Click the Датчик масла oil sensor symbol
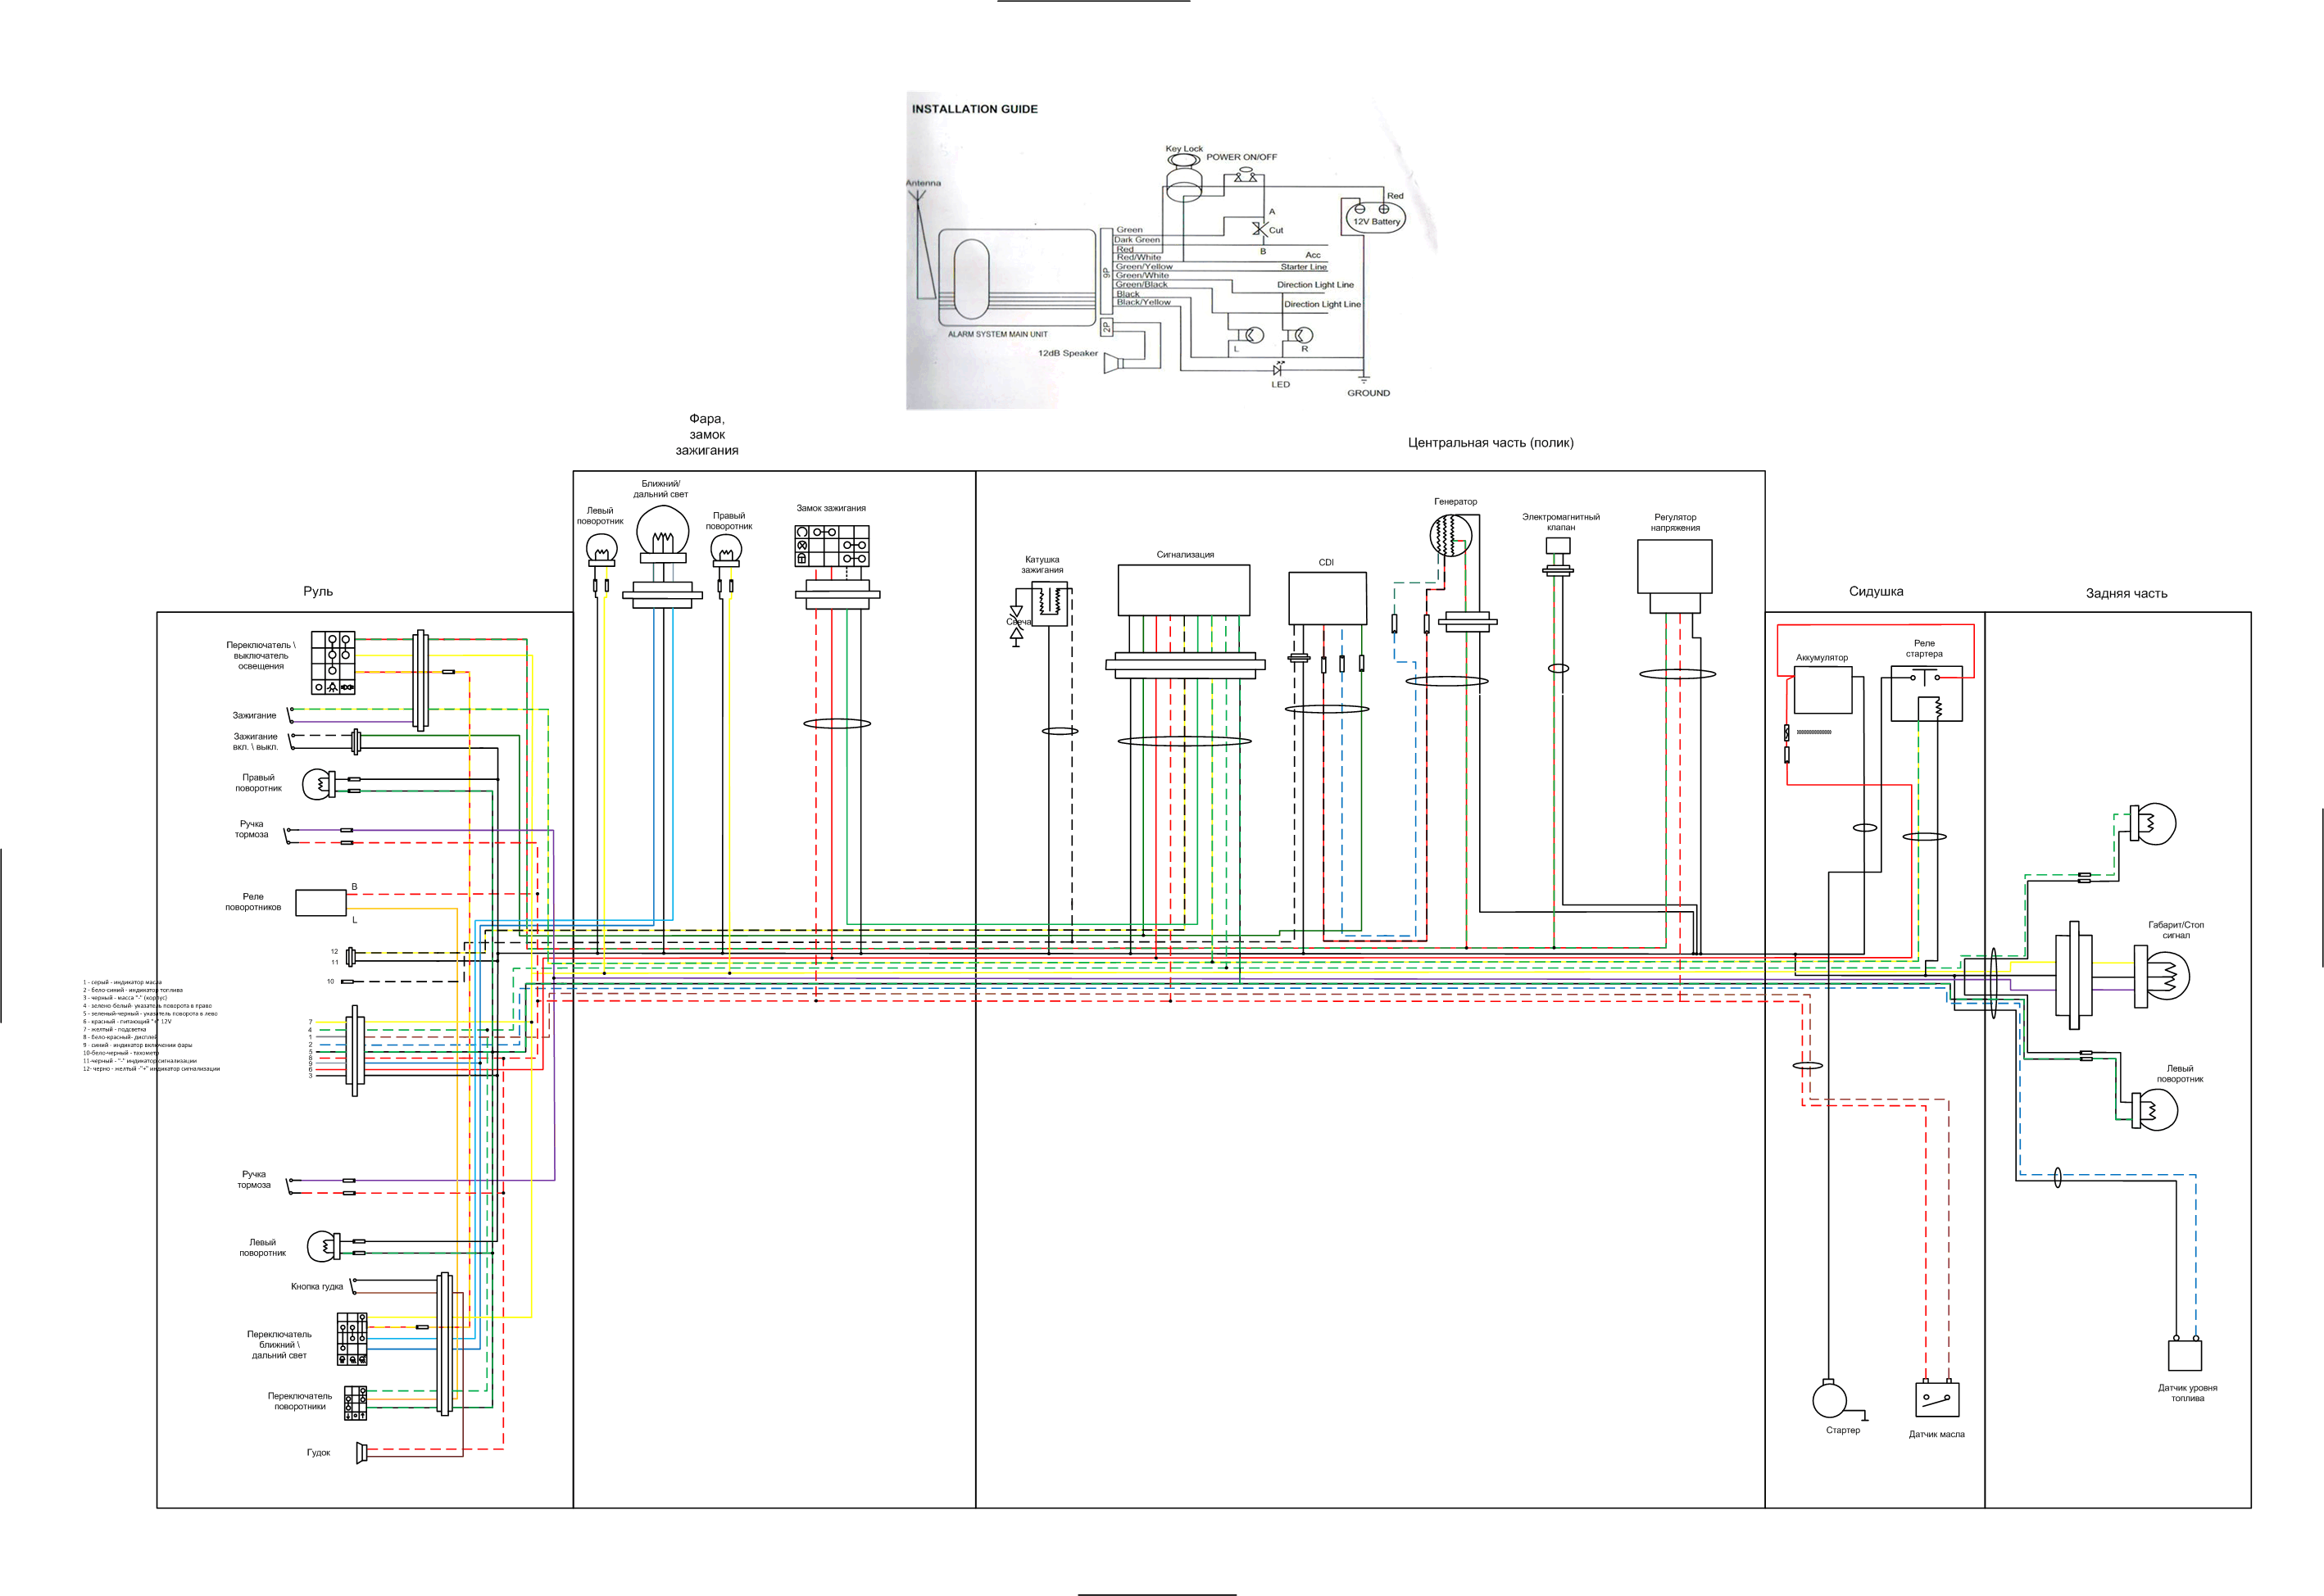Image resolution: width=2324 pixels, height=1596 pixels. click(x=1937, y=1399)
